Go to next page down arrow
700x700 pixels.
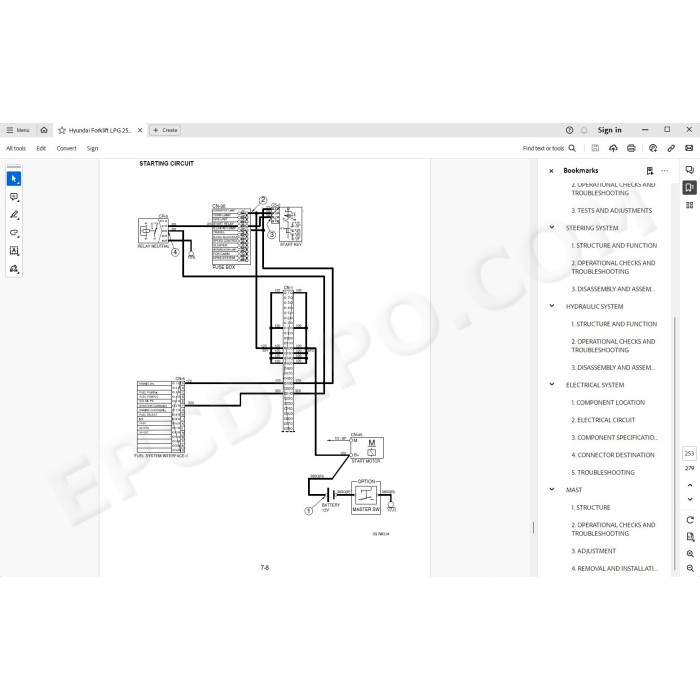(x=690, y=500)
